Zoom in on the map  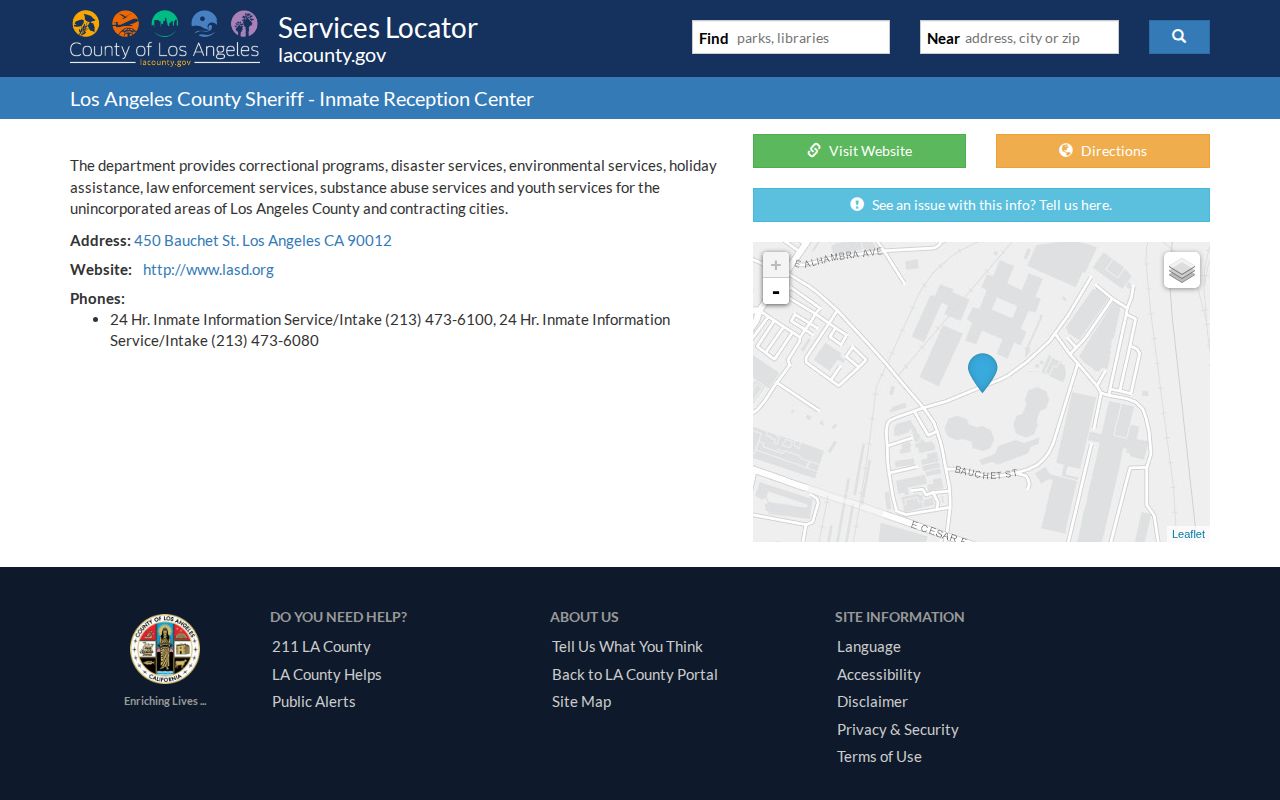click(776, 265)
